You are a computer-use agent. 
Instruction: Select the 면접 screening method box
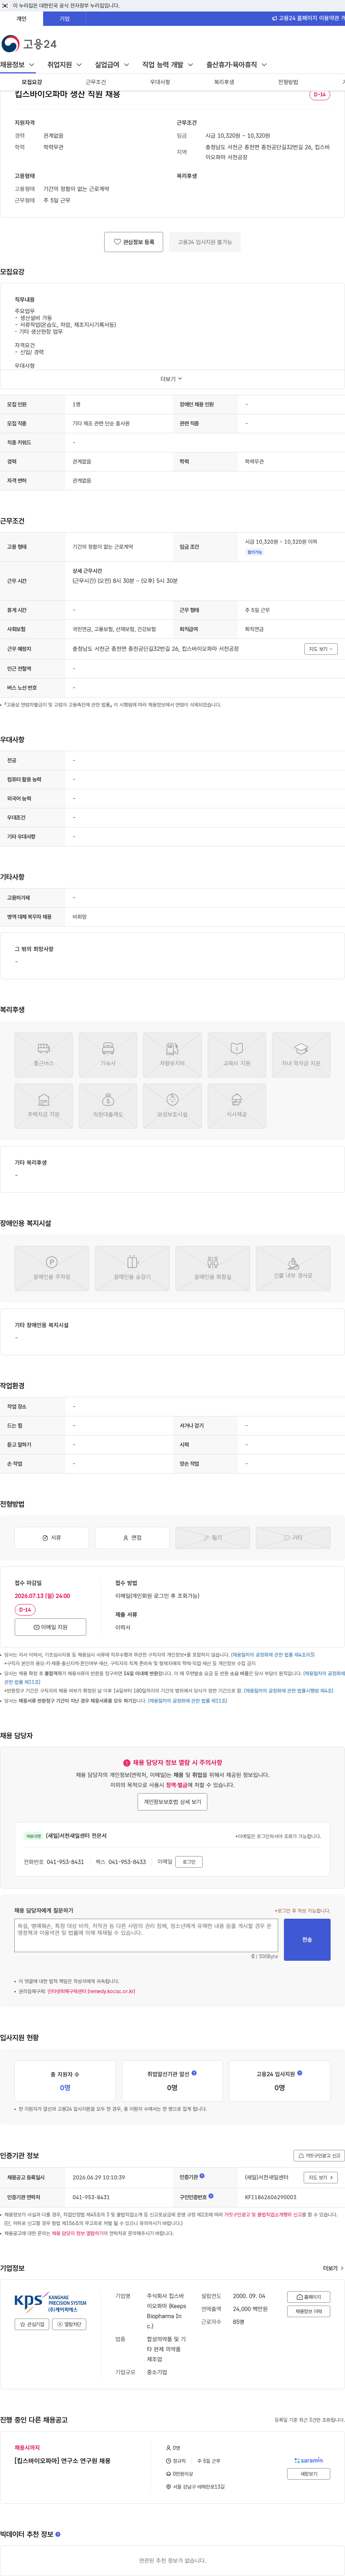click(132, 1538)
